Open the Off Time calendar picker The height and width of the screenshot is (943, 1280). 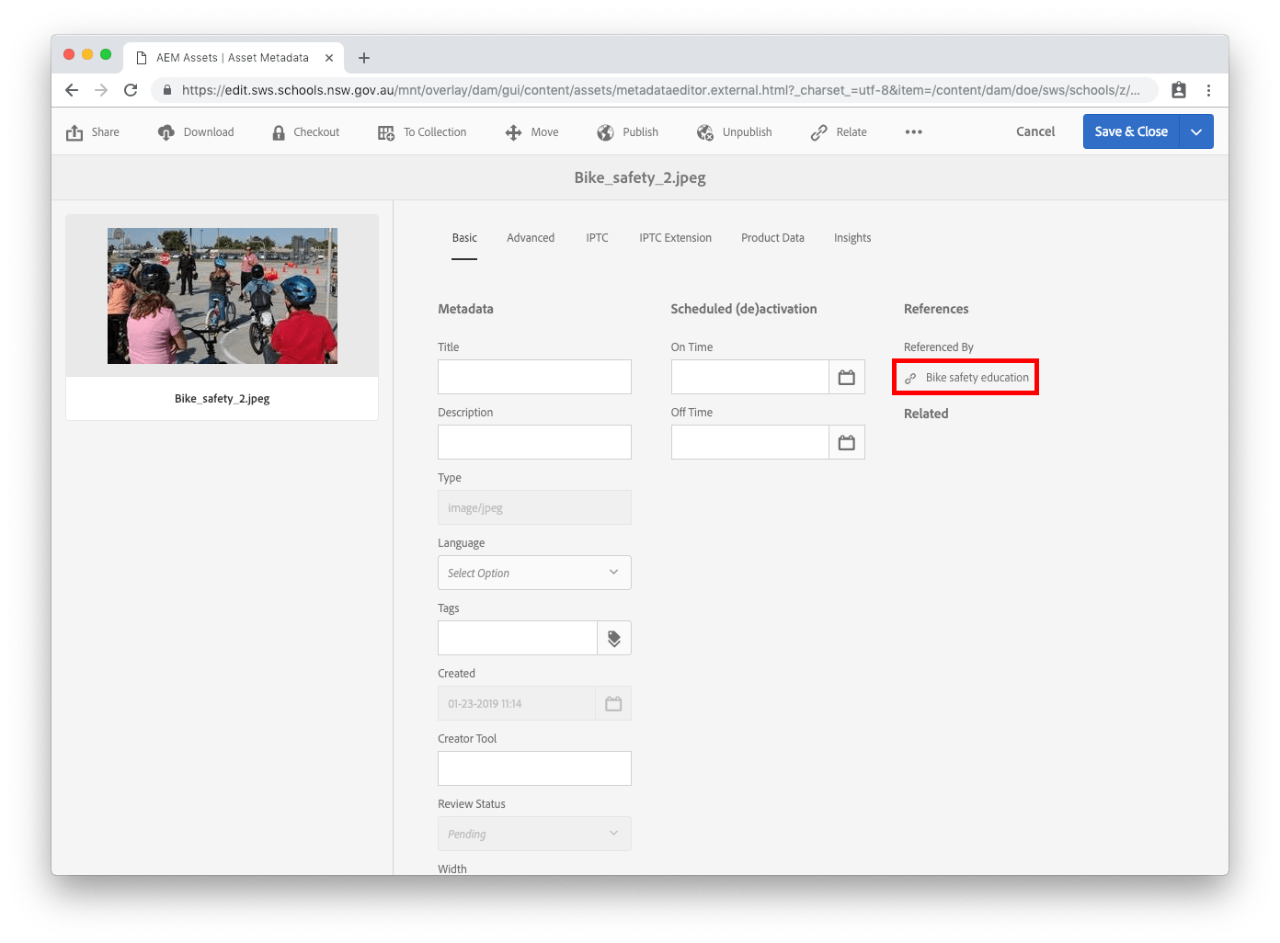click(x=847, y=442)
